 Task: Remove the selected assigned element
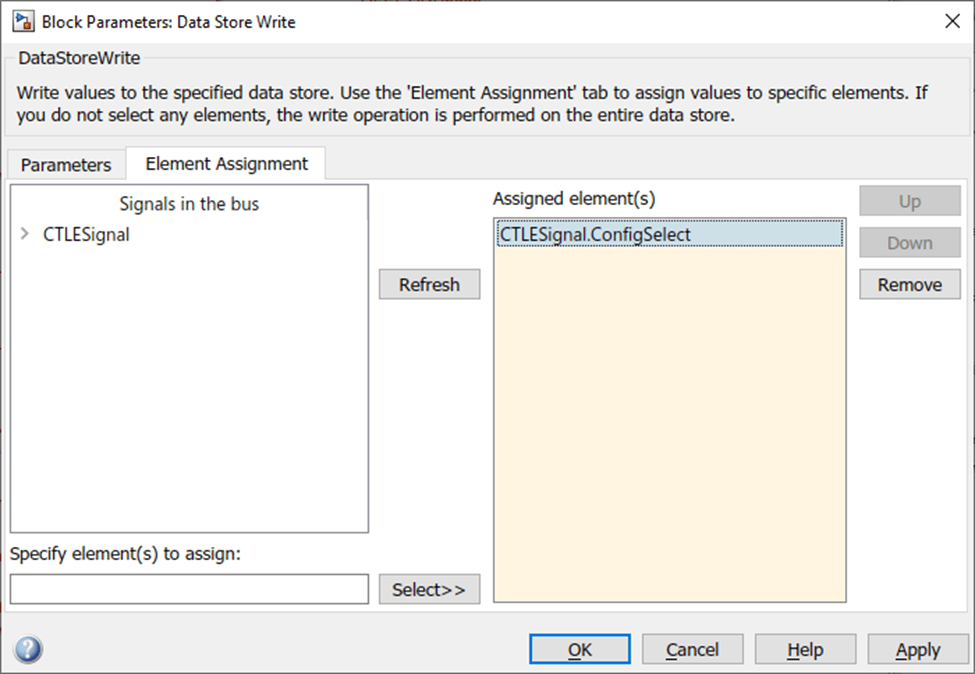click(909, 285)
